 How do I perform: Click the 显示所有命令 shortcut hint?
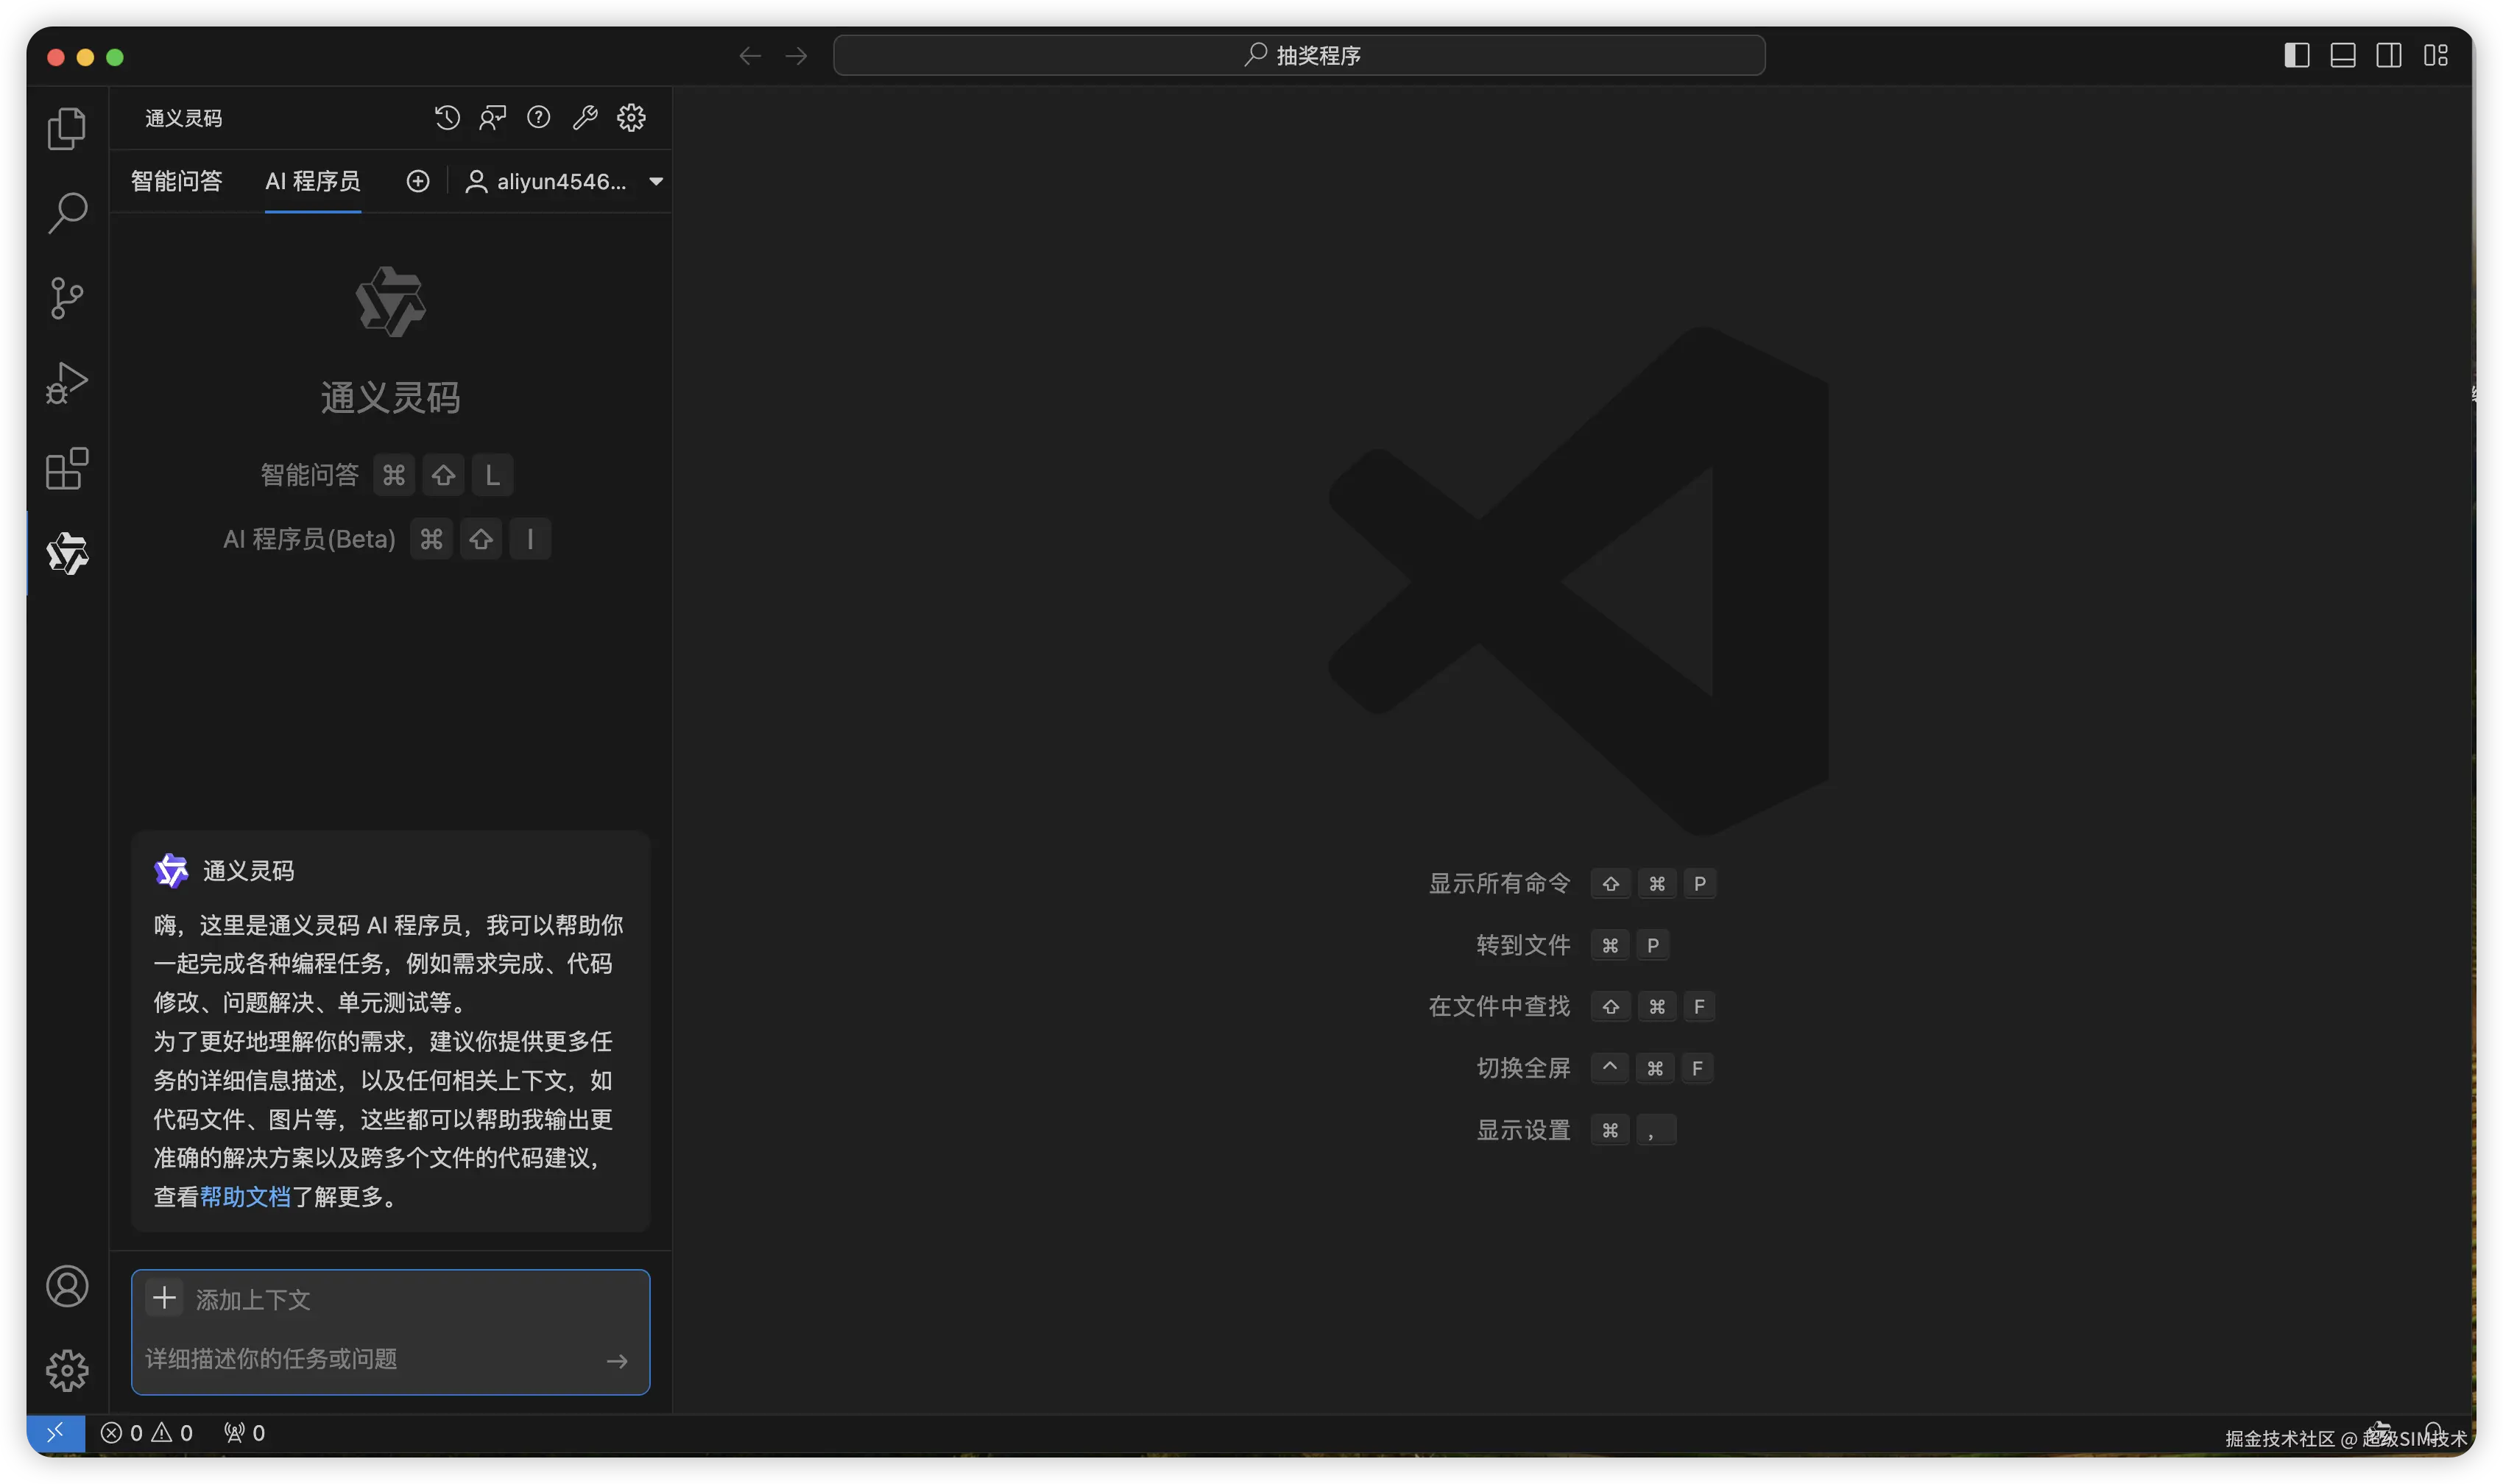[x=1499, y=884]
